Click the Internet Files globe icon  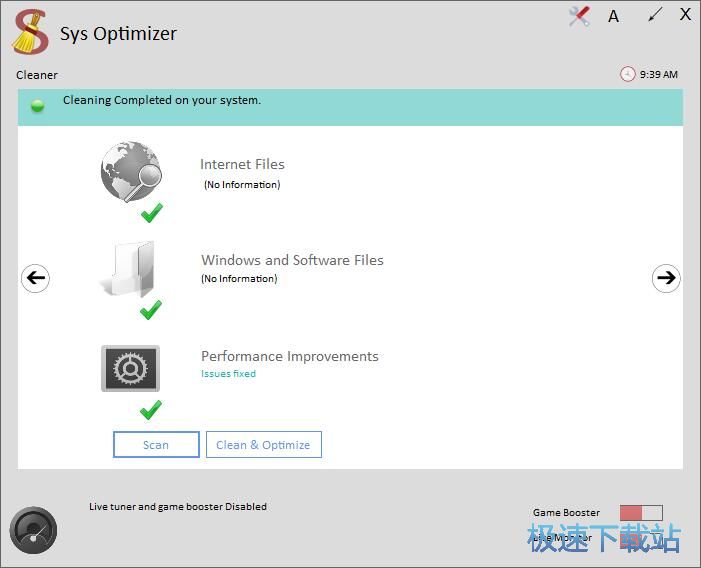tap(131, 171)
